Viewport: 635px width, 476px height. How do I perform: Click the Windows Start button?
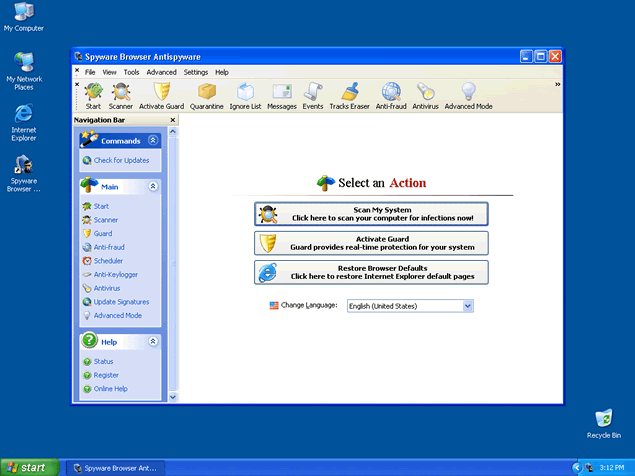(29, 467)
